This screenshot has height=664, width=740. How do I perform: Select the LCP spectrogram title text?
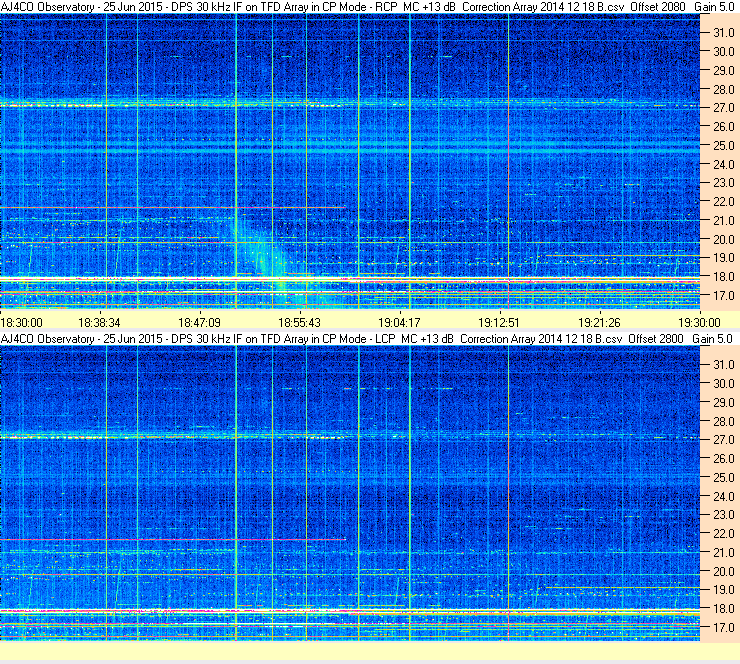[x=366, y=339]
